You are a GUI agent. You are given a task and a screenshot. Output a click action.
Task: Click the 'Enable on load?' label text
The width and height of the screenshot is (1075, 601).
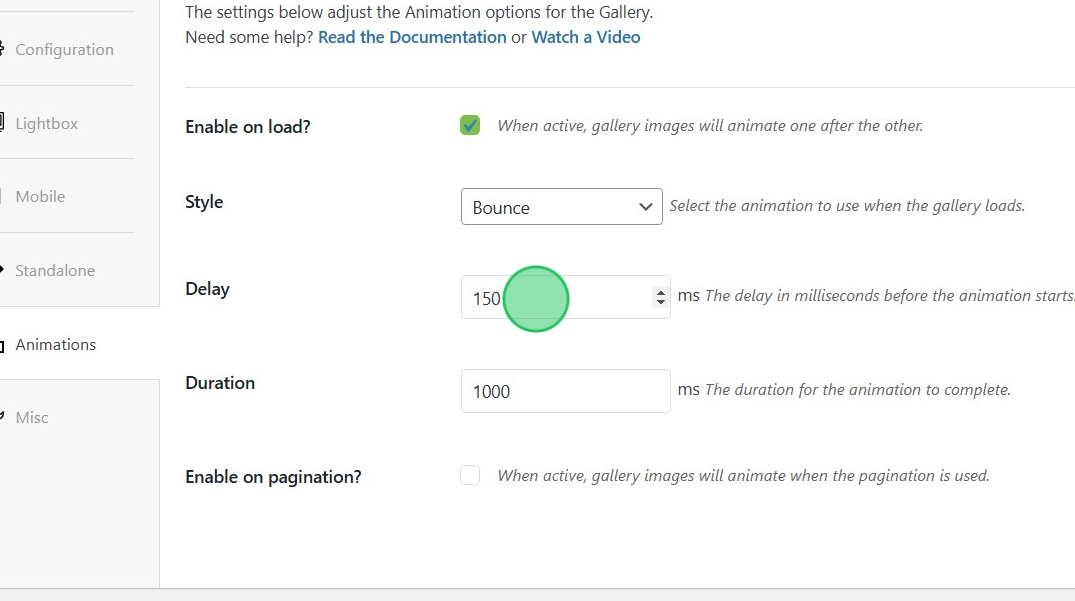point(248,127)
